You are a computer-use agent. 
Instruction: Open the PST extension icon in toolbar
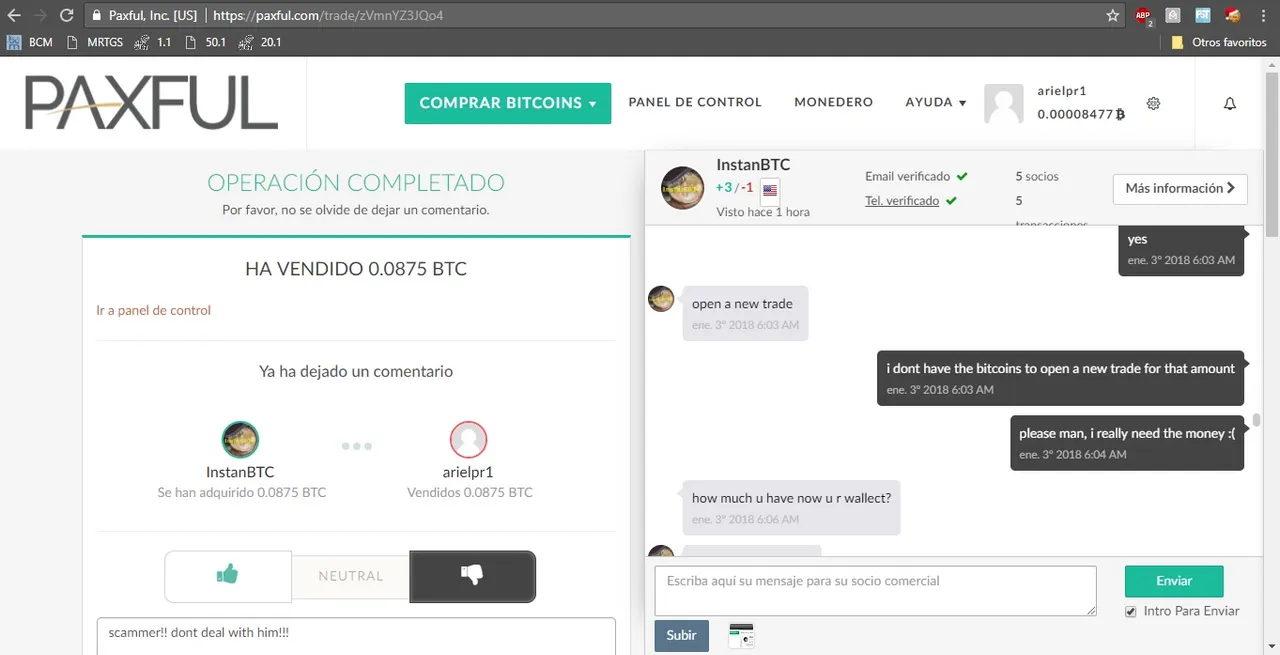point(1203,16)
